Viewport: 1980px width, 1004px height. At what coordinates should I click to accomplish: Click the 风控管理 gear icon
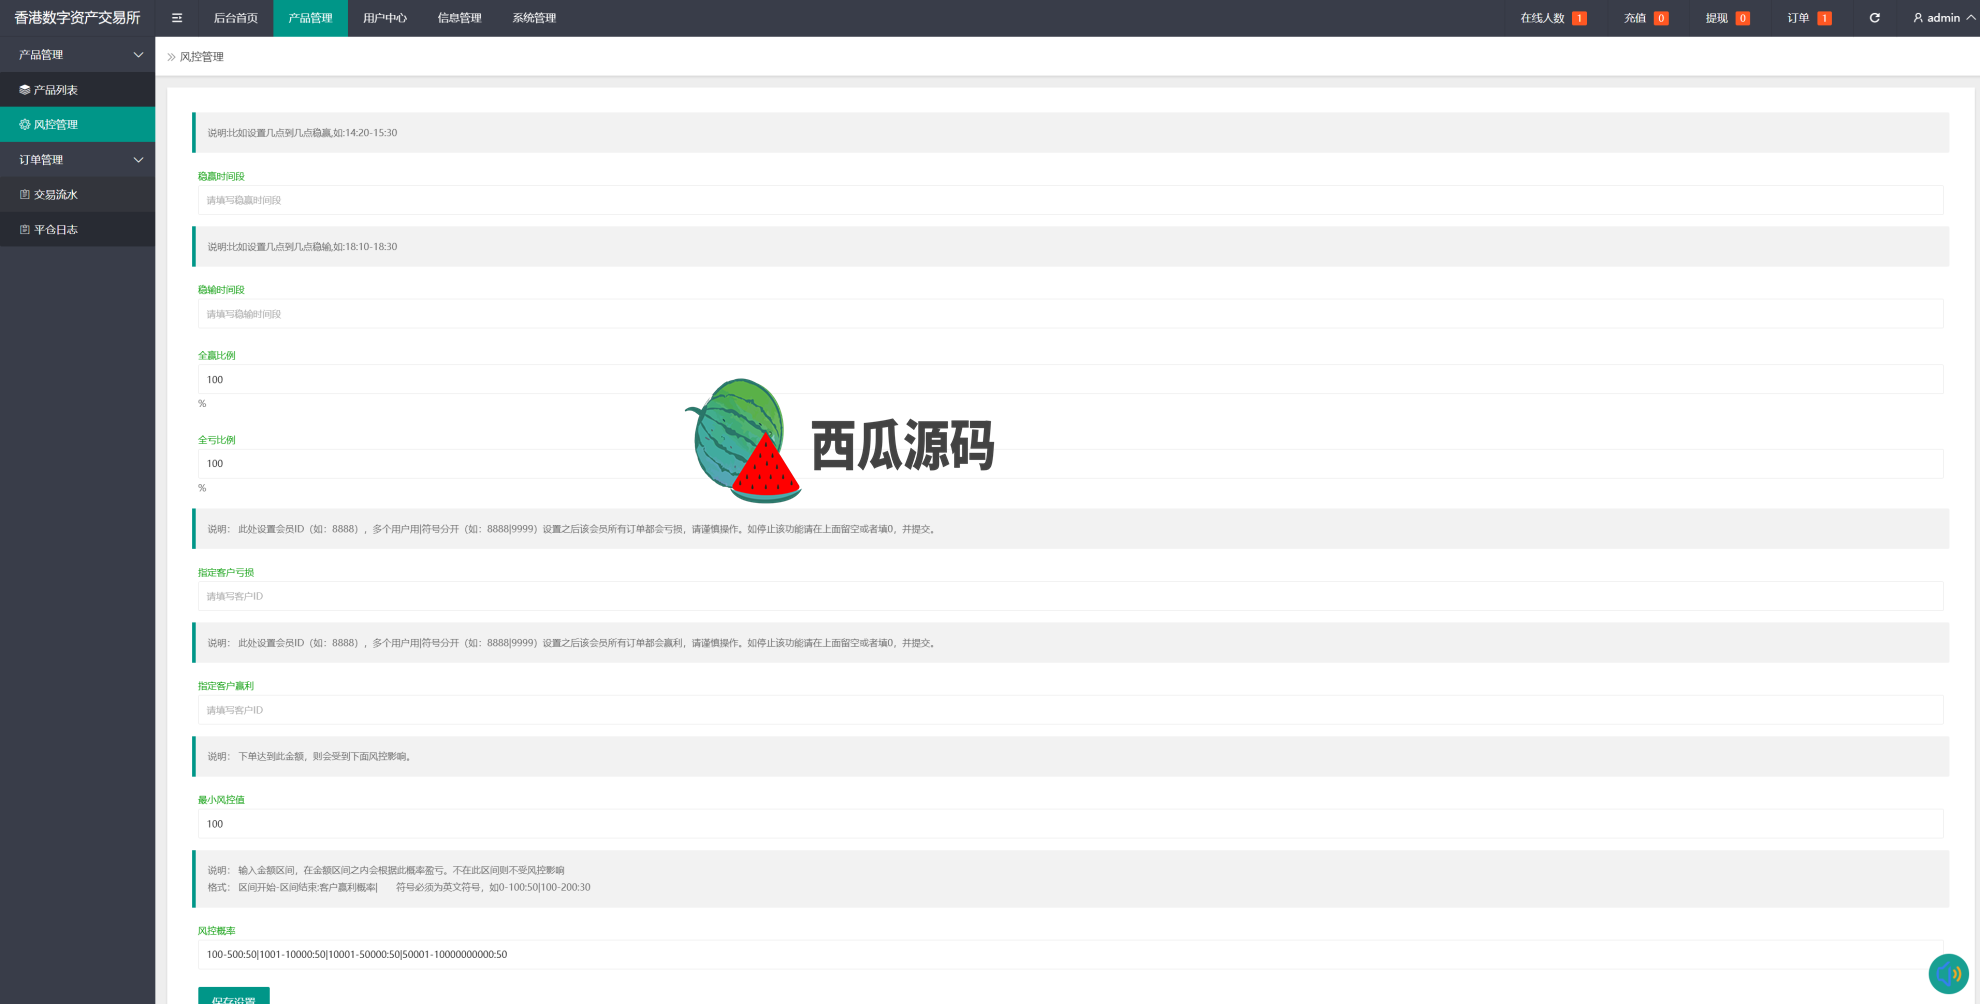pyautogui.click(x=25, y=125)
